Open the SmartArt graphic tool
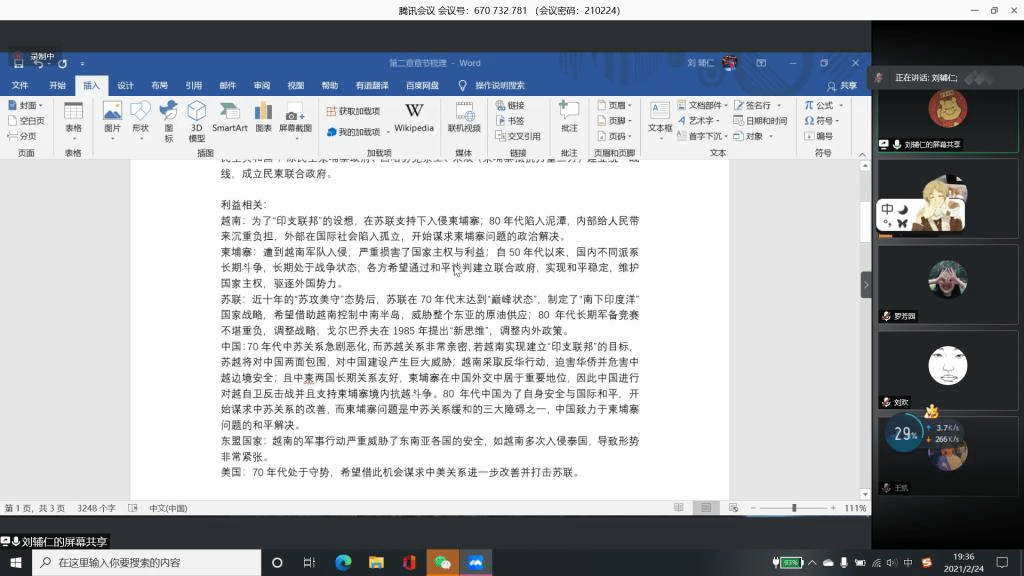The height and width of the screenshot is (576, 1024). (229, 116)
